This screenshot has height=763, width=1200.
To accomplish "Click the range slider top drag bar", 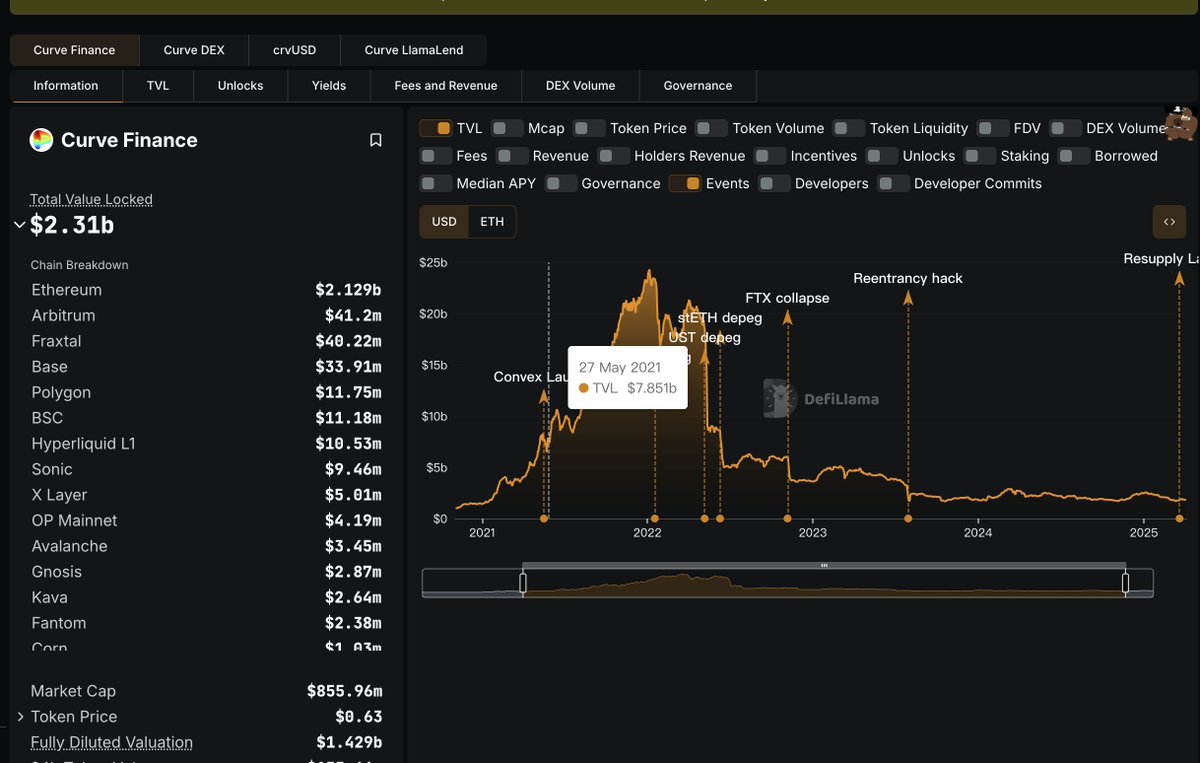I will point(824,565).
